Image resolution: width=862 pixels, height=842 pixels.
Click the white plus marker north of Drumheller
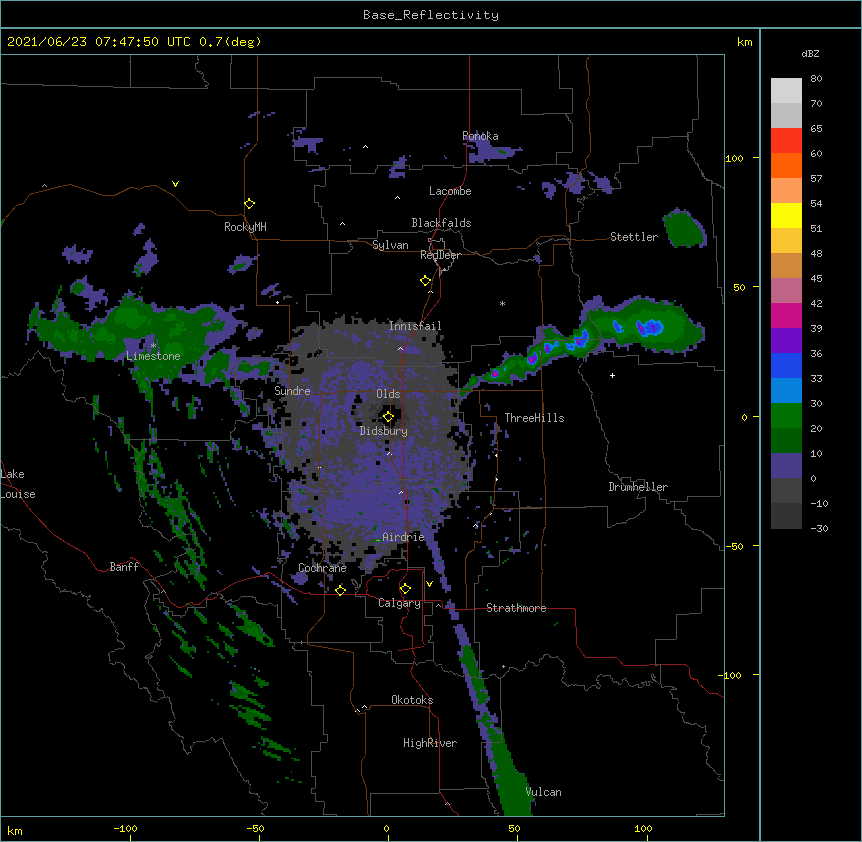(x=612, y=375)
